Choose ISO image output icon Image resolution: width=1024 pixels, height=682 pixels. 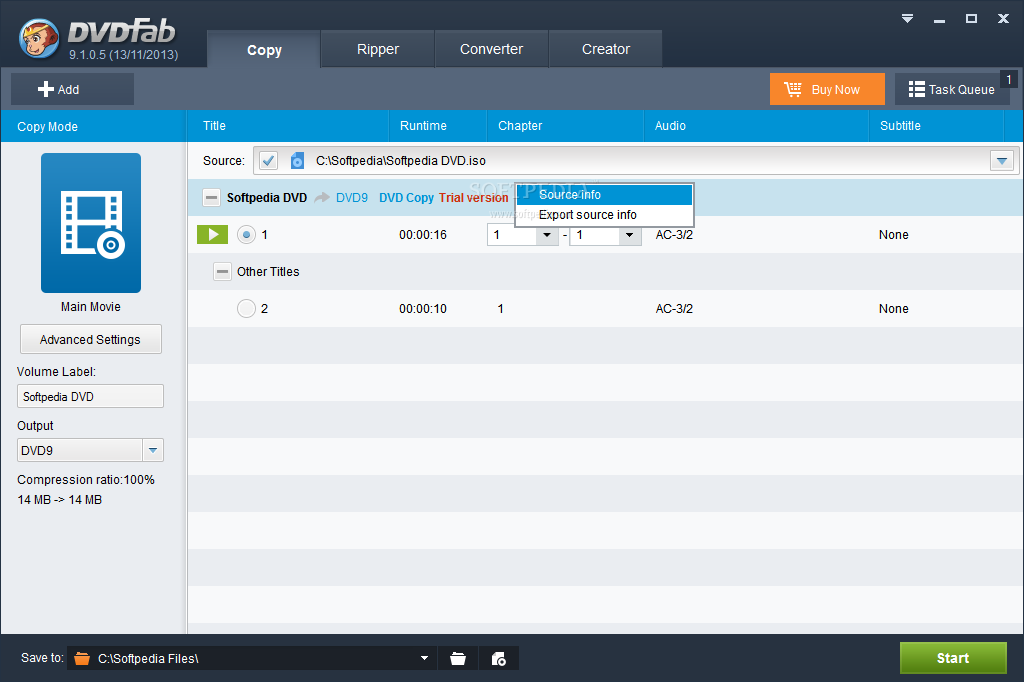point(498,658)
